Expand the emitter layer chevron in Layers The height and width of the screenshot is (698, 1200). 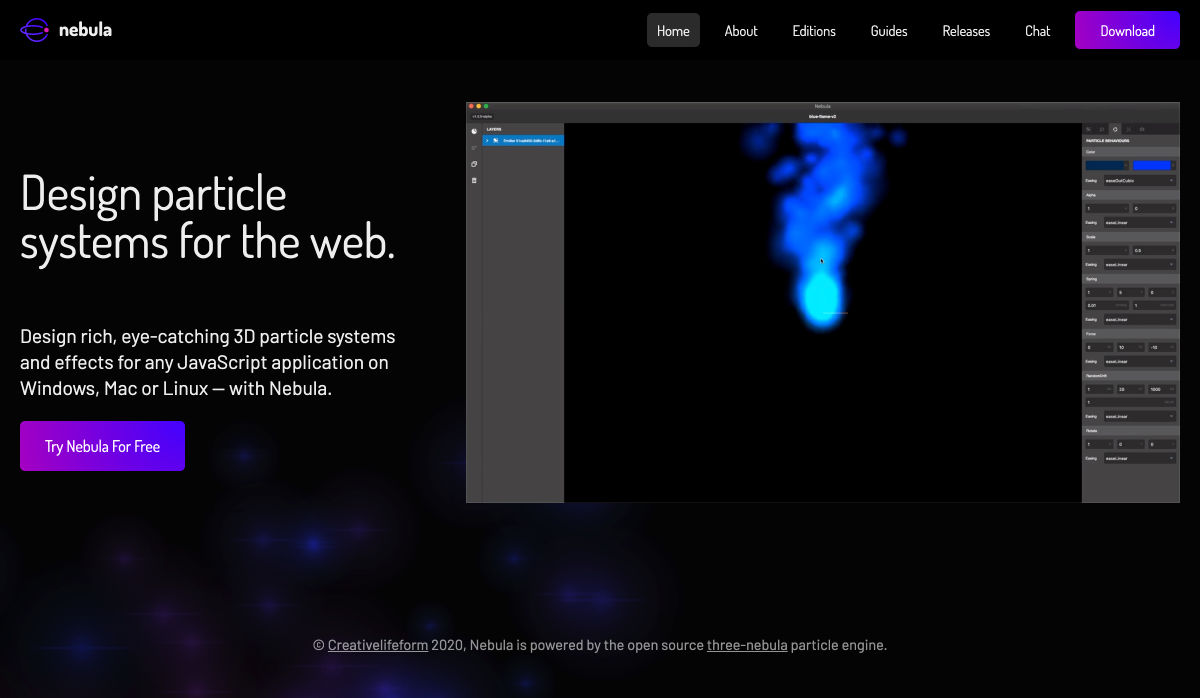[x=487, y=141]
